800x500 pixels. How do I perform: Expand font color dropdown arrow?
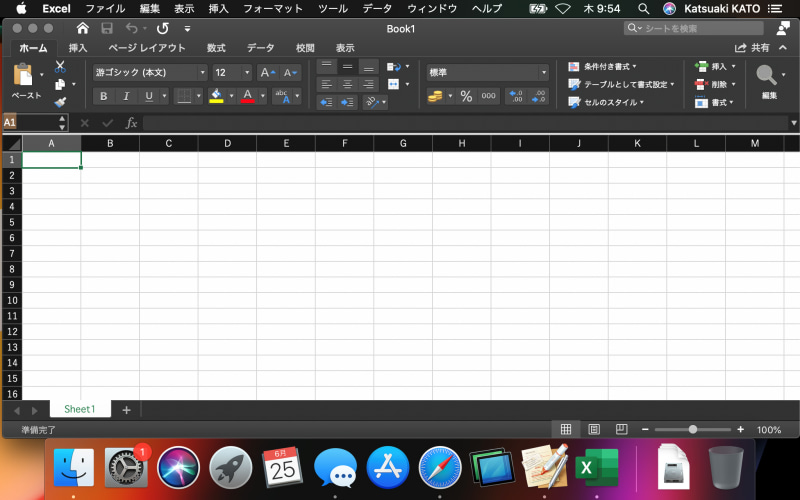pos(263,96)
